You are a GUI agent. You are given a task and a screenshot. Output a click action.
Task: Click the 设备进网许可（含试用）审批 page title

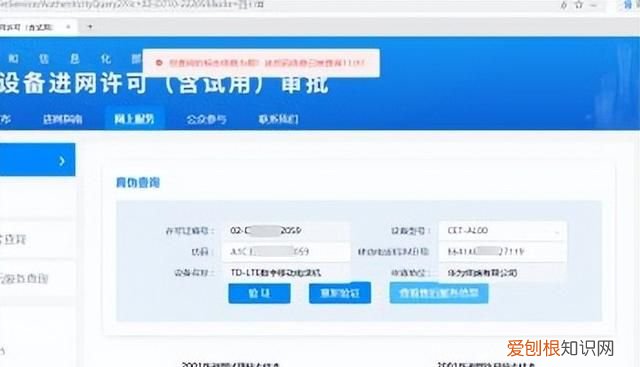pyautogui.click(x=164, y=84)
